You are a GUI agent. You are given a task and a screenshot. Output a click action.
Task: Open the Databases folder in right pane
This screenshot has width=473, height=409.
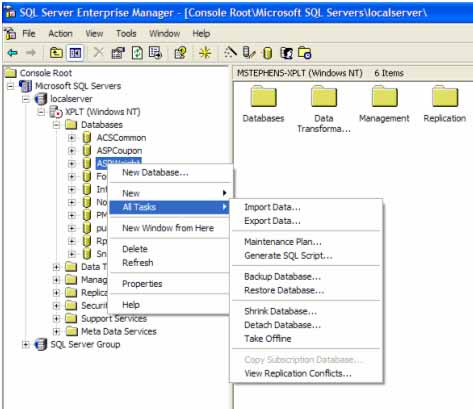click(263, 104)
